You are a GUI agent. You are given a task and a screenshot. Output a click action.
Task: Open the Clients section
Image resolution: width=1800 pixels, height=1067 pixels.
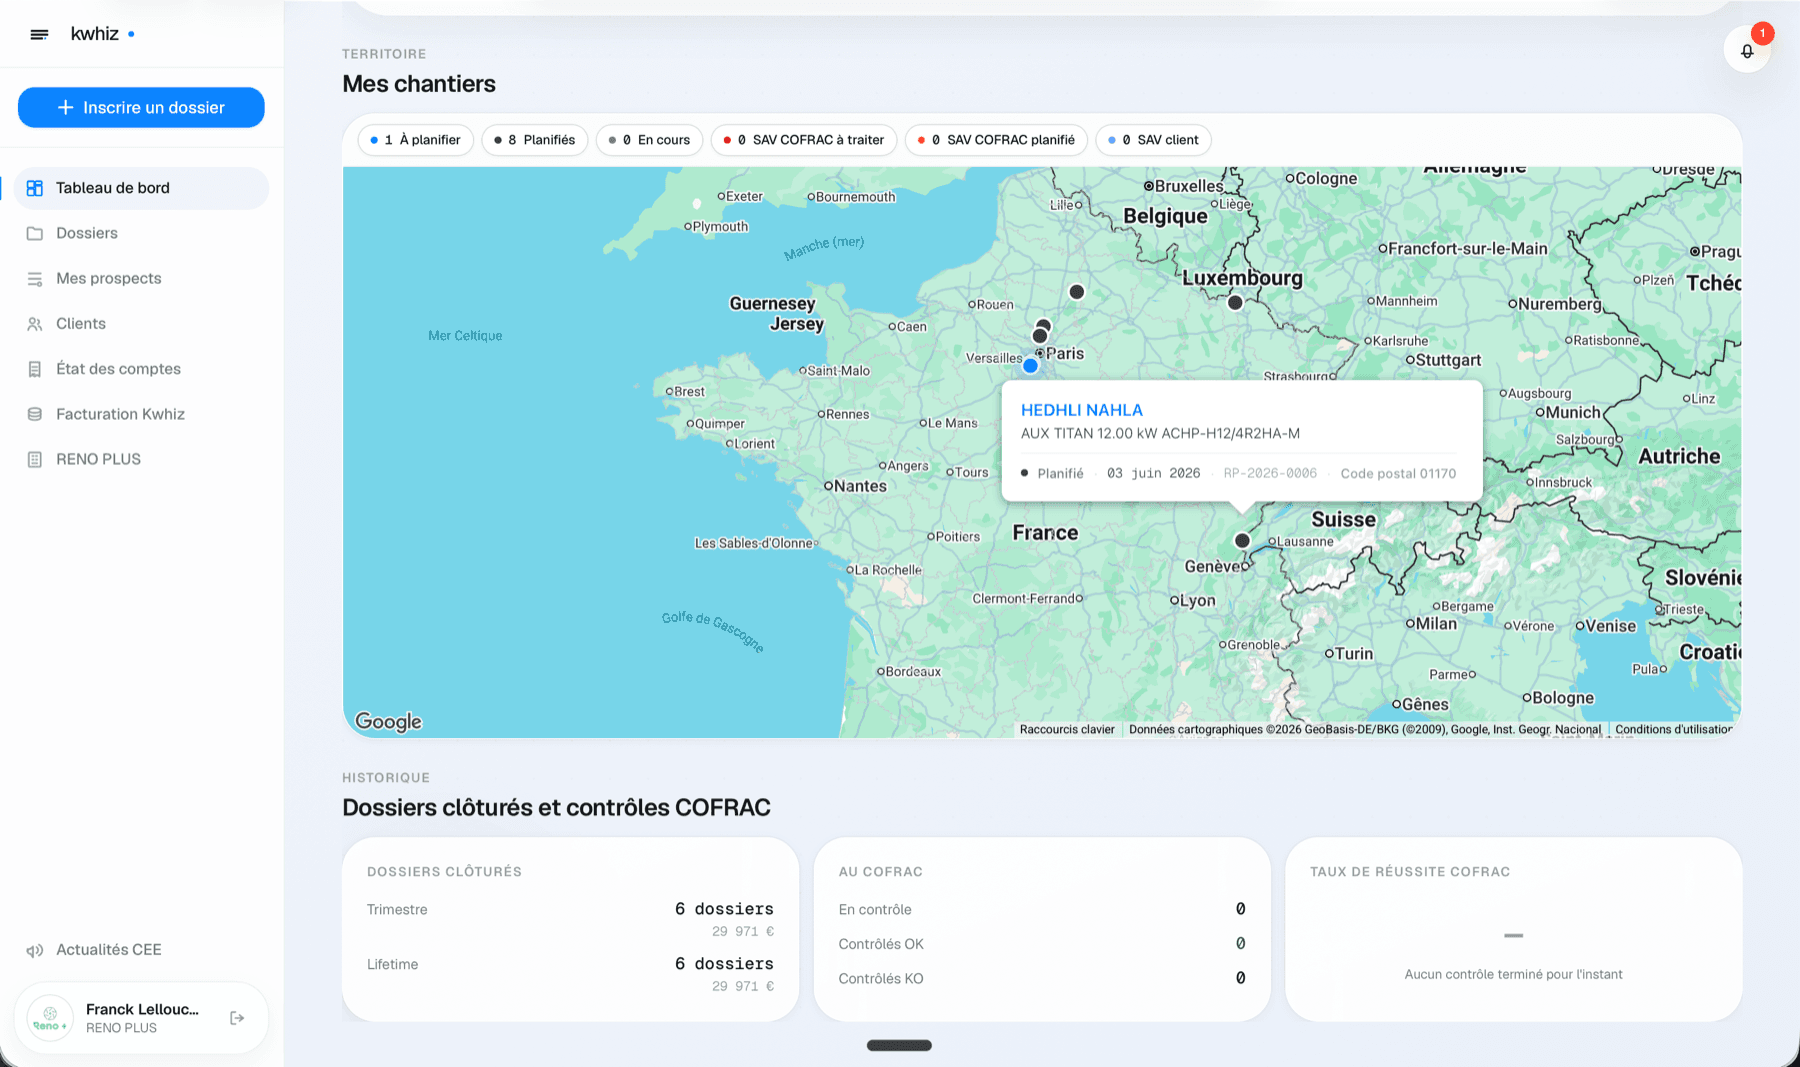(141, 324)
